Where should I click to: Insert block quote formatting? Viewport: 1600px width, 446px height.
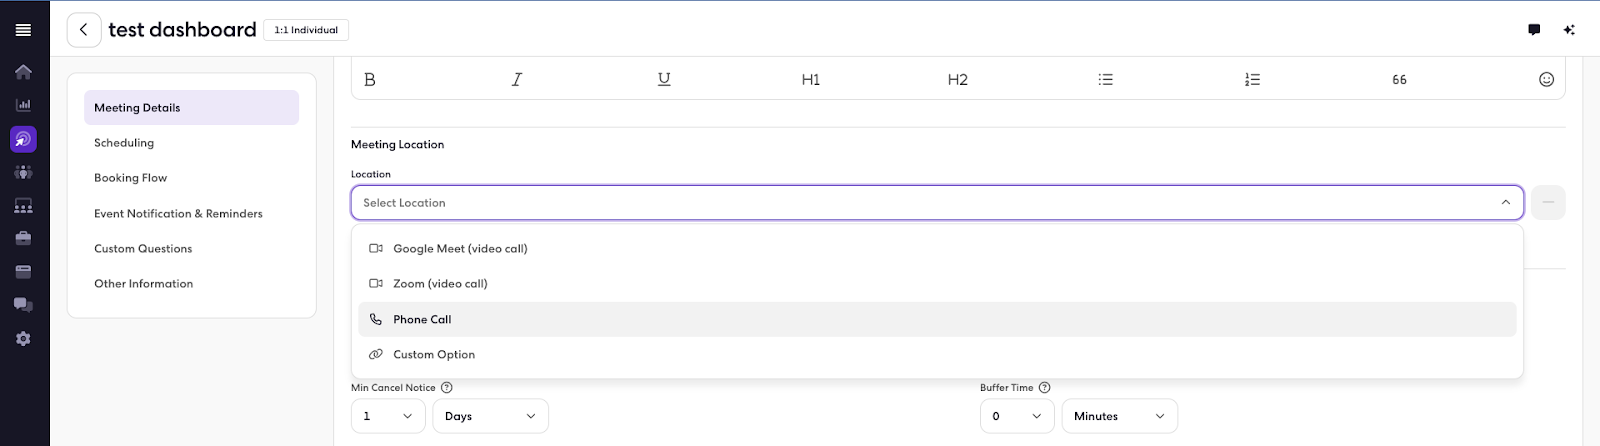(1399, 80)
